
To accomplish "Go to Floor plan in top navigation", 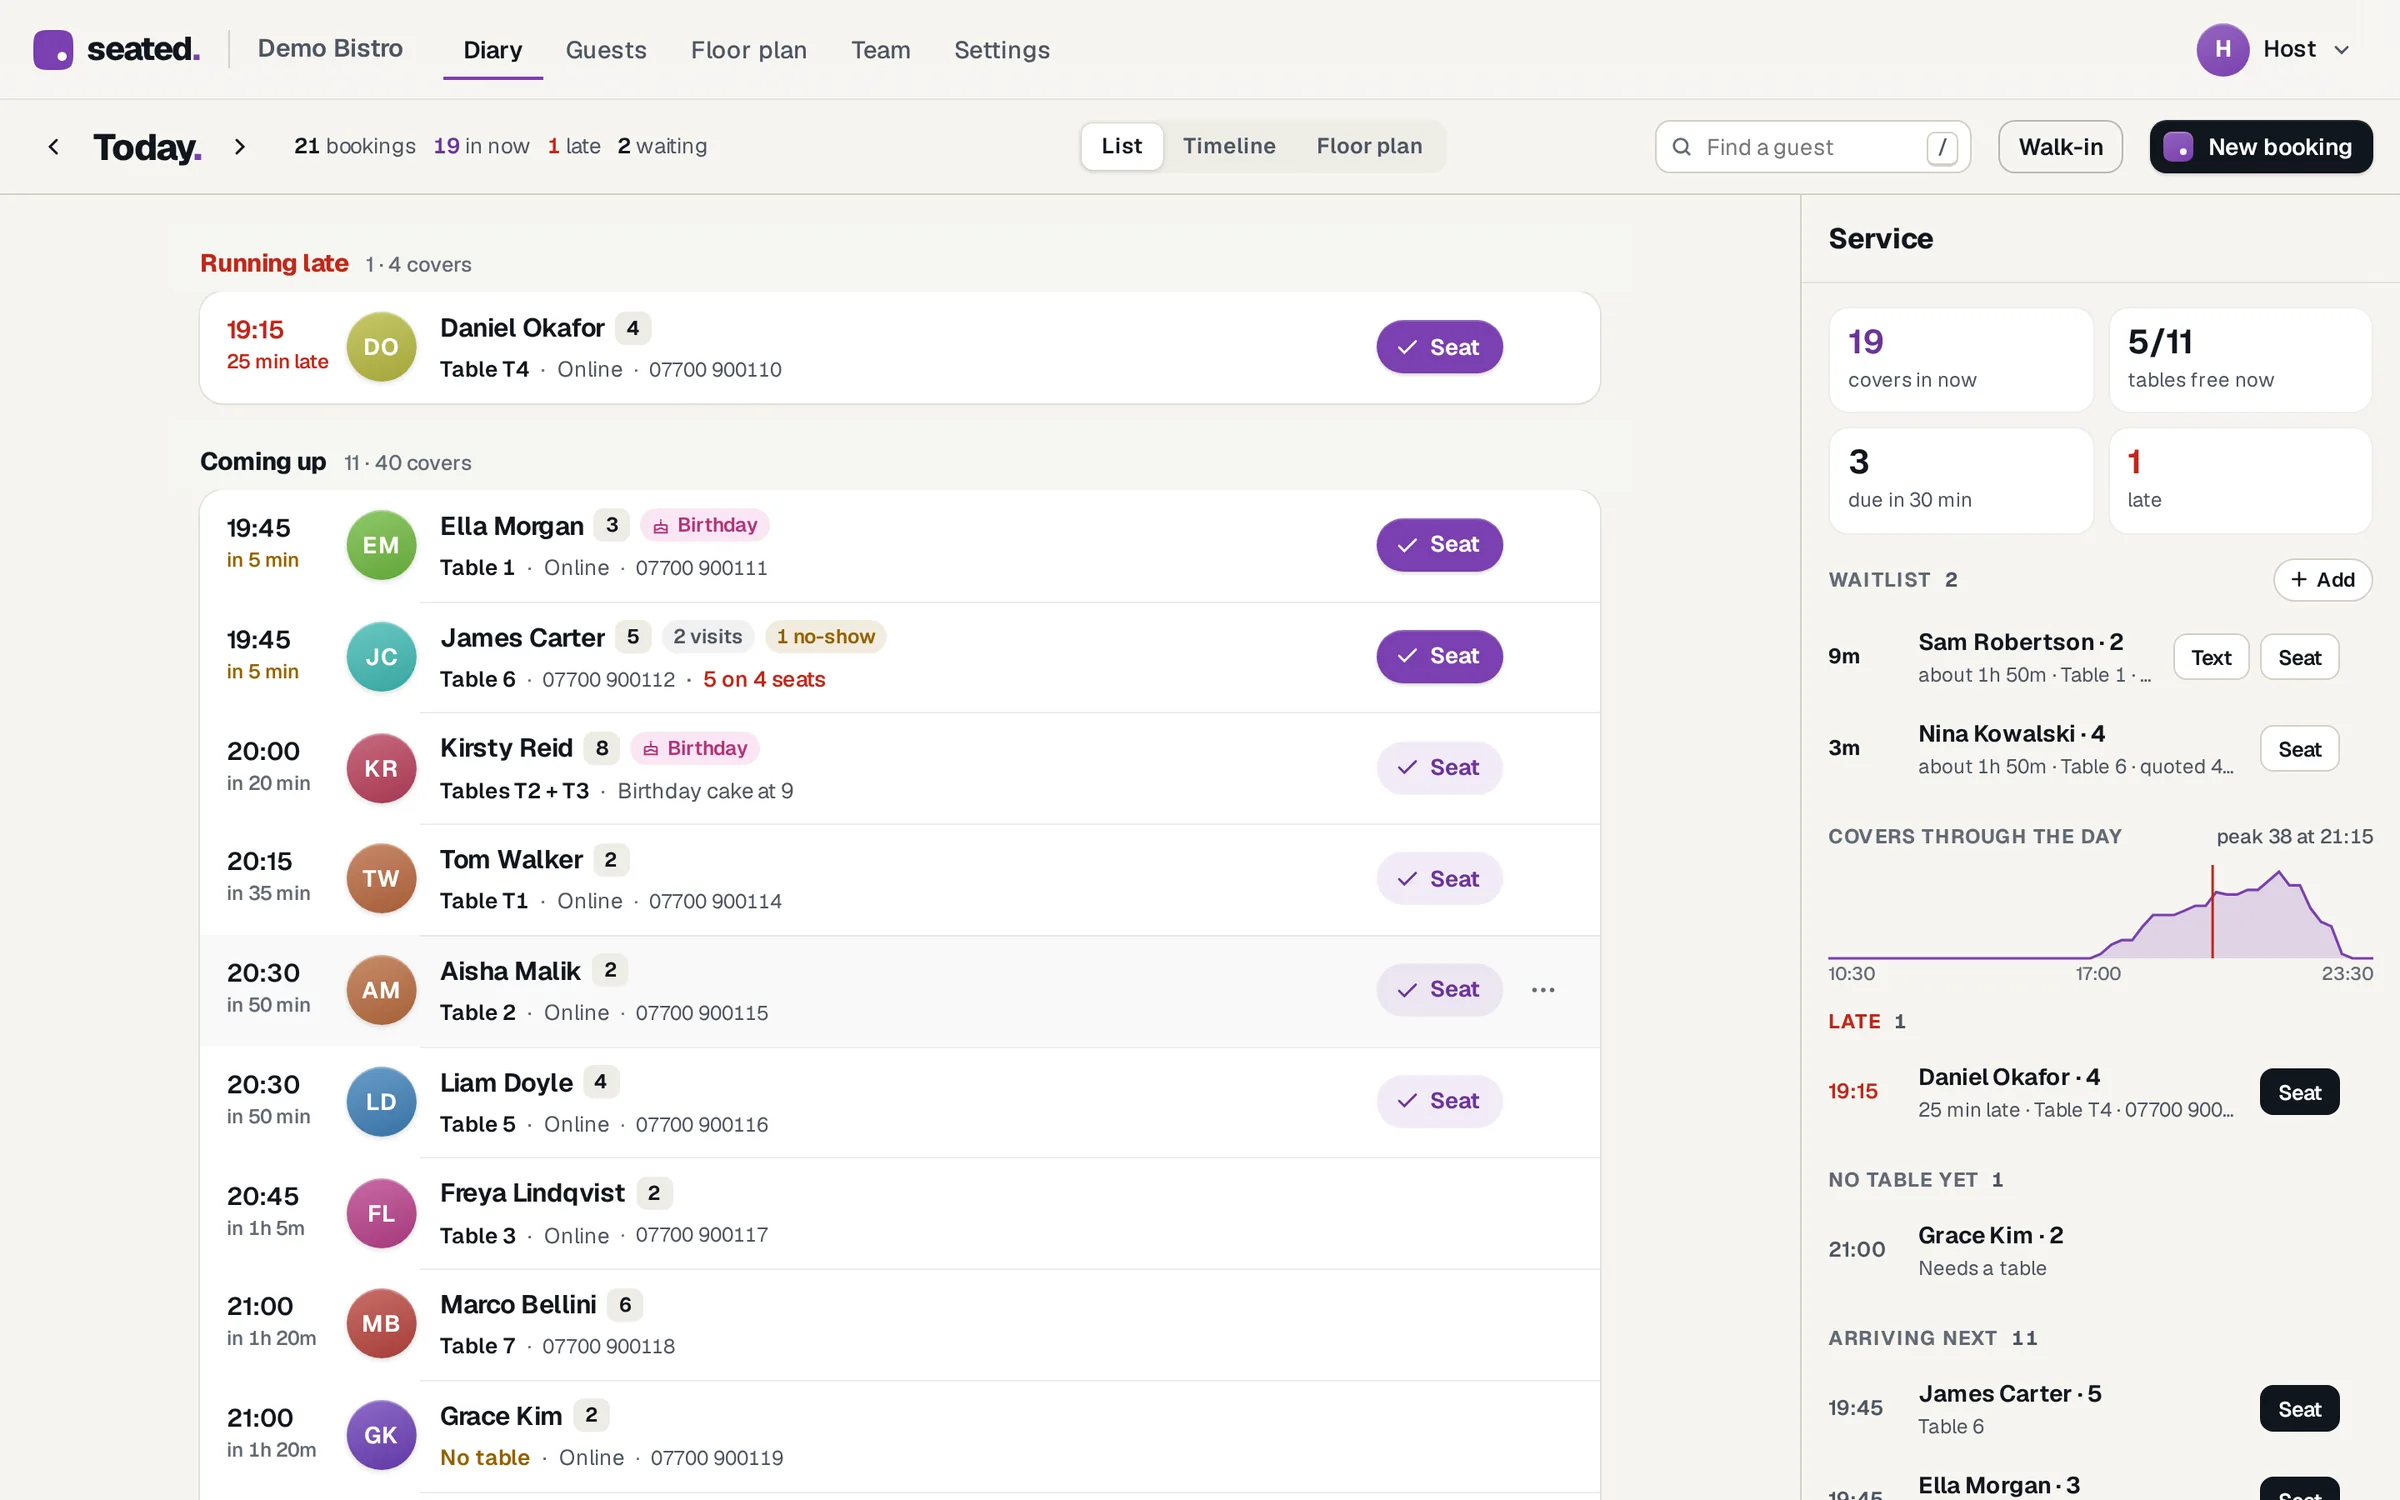I will click(748, 50).
